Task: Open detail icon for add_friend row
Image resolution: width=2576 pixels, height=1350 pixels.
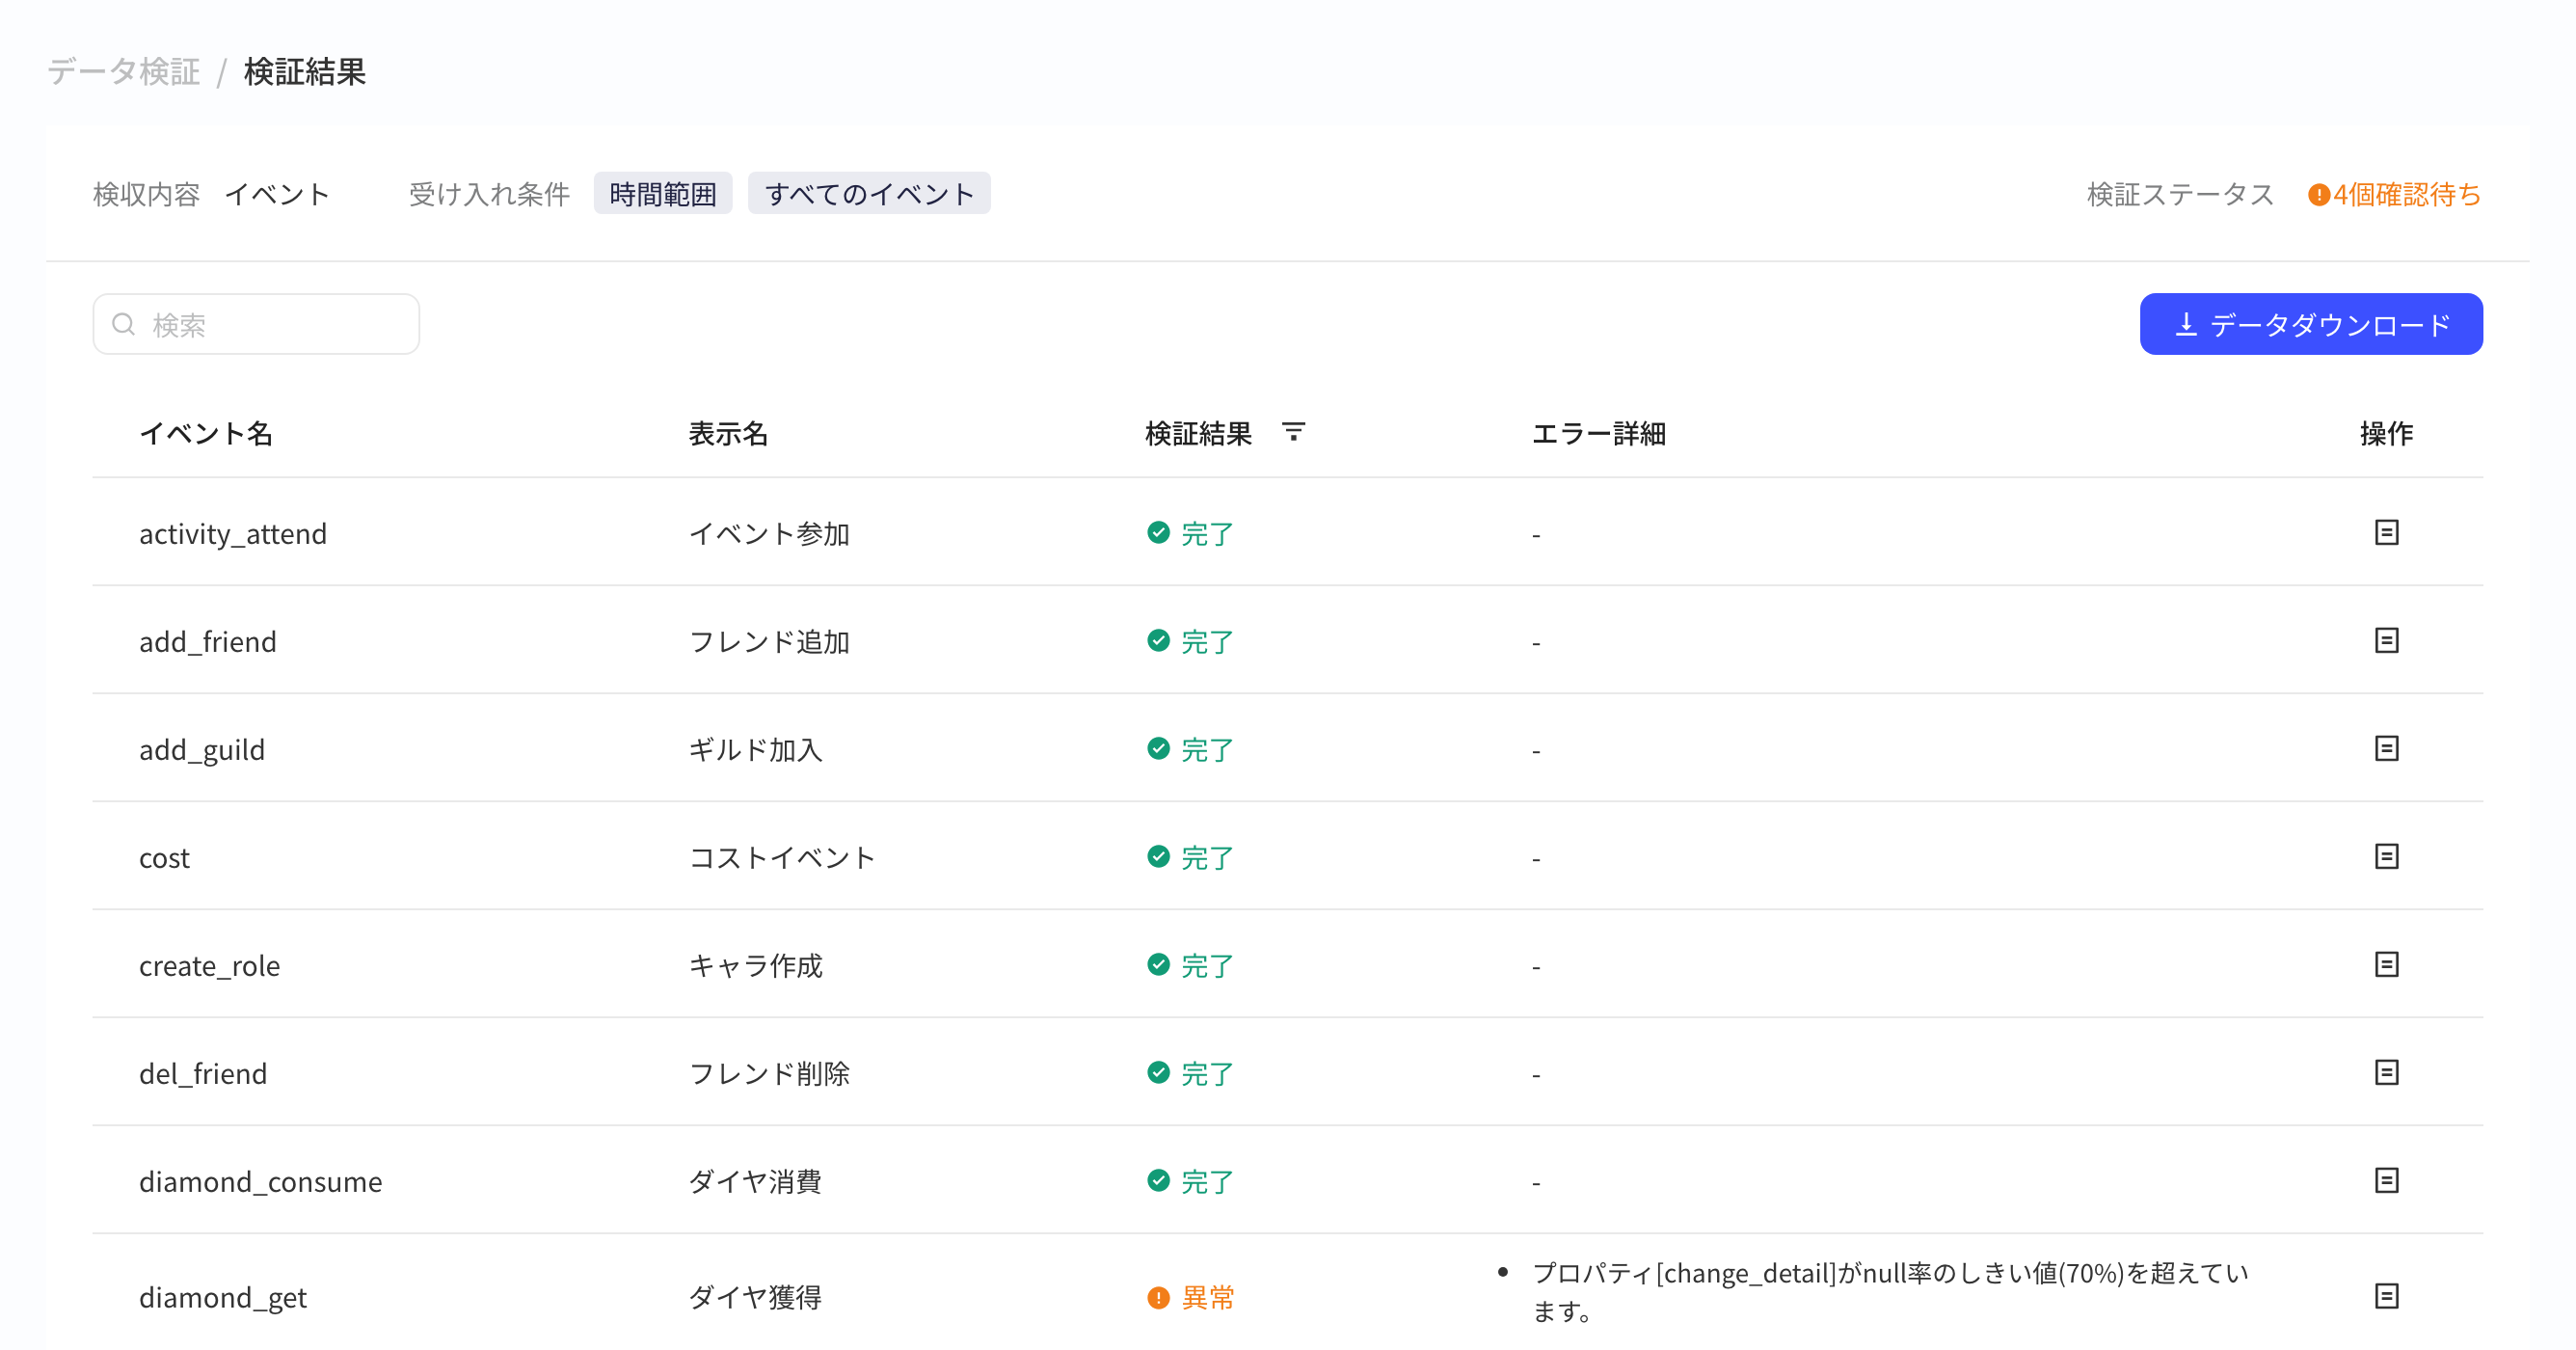Action: (2386, 640)
